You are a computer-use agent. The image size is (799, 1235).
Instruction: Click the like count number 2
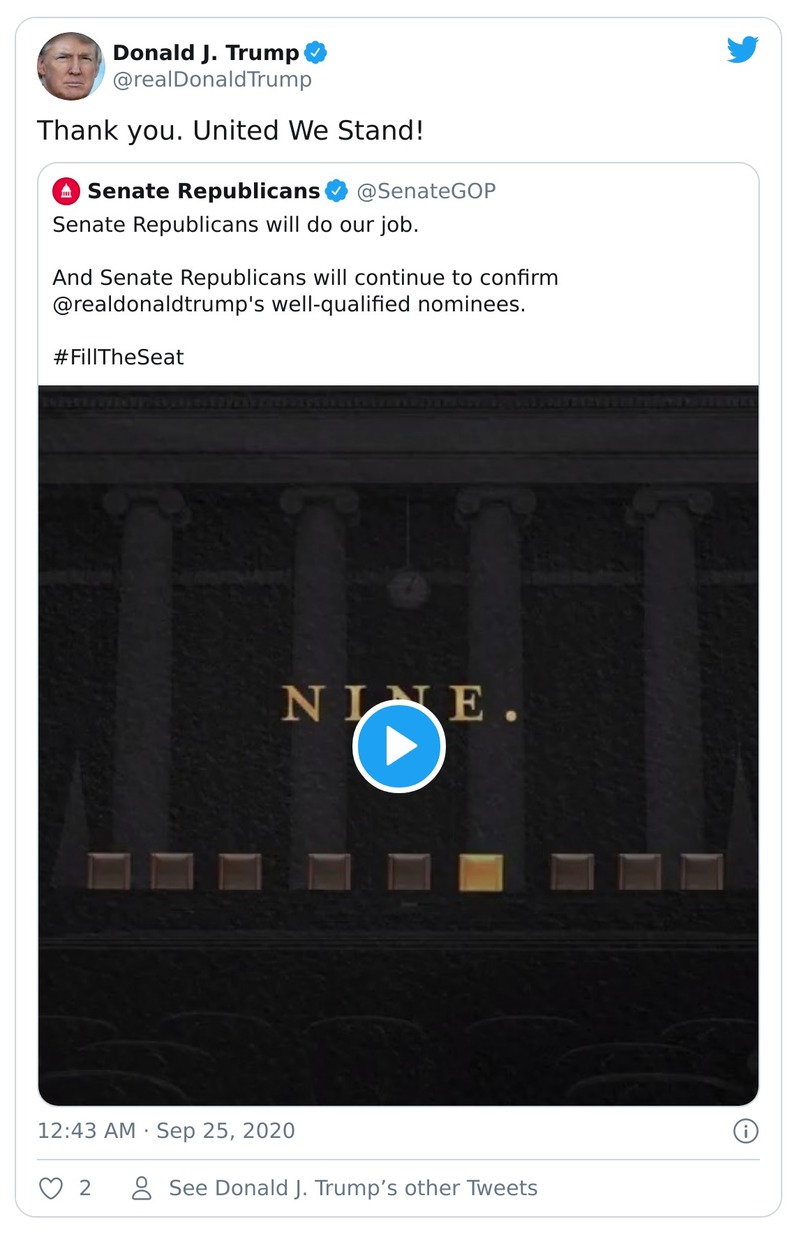click(85, 1188)
